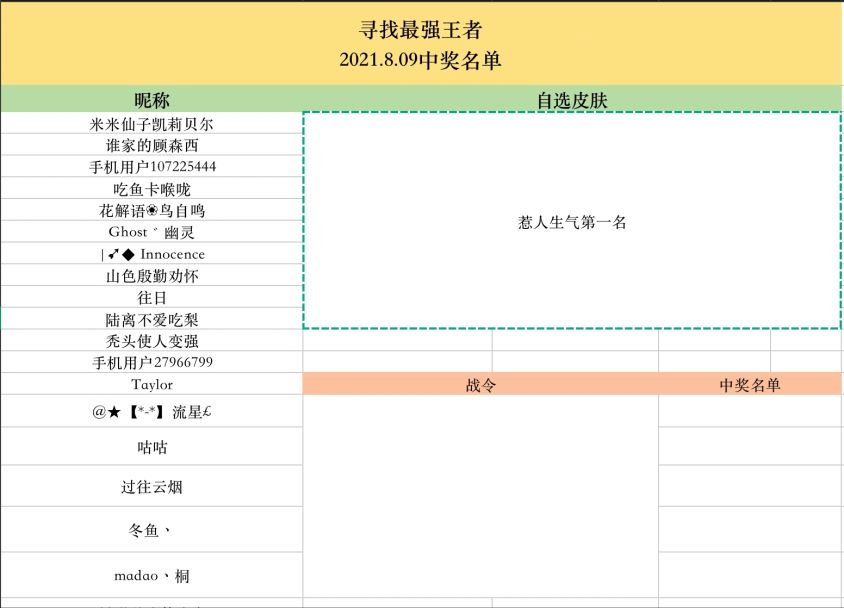Click the cell 陆离不爱吃梨

coord(152,319)
